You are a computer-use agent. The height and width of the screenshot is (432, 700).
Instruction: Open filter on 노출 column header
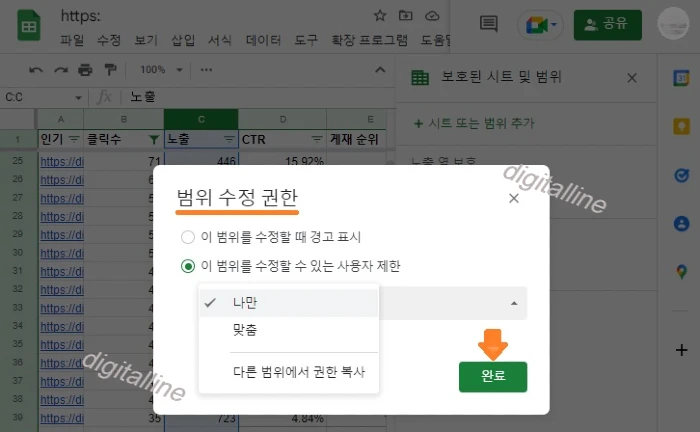(x=229, y=140)
